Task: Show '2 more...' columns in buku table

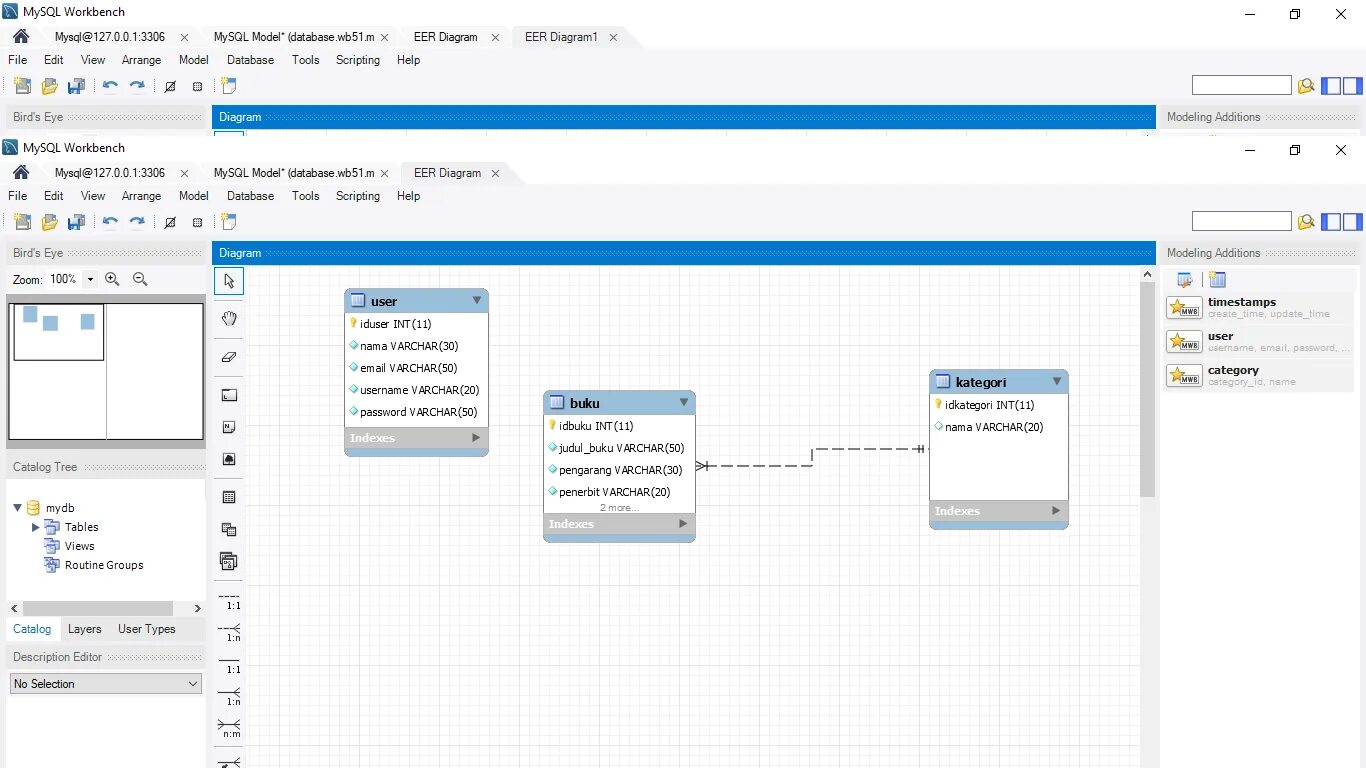Action: (619, 508)
